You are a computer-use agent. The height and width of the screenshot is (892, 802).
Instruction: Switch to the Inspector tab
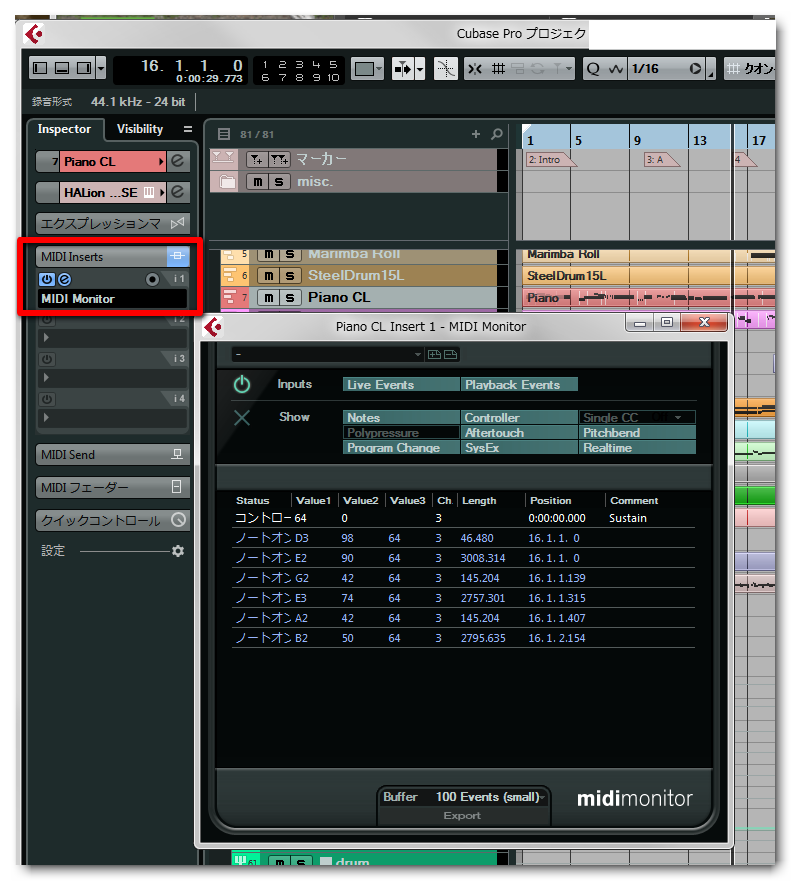pyautogui.click(x=64, y=129)
